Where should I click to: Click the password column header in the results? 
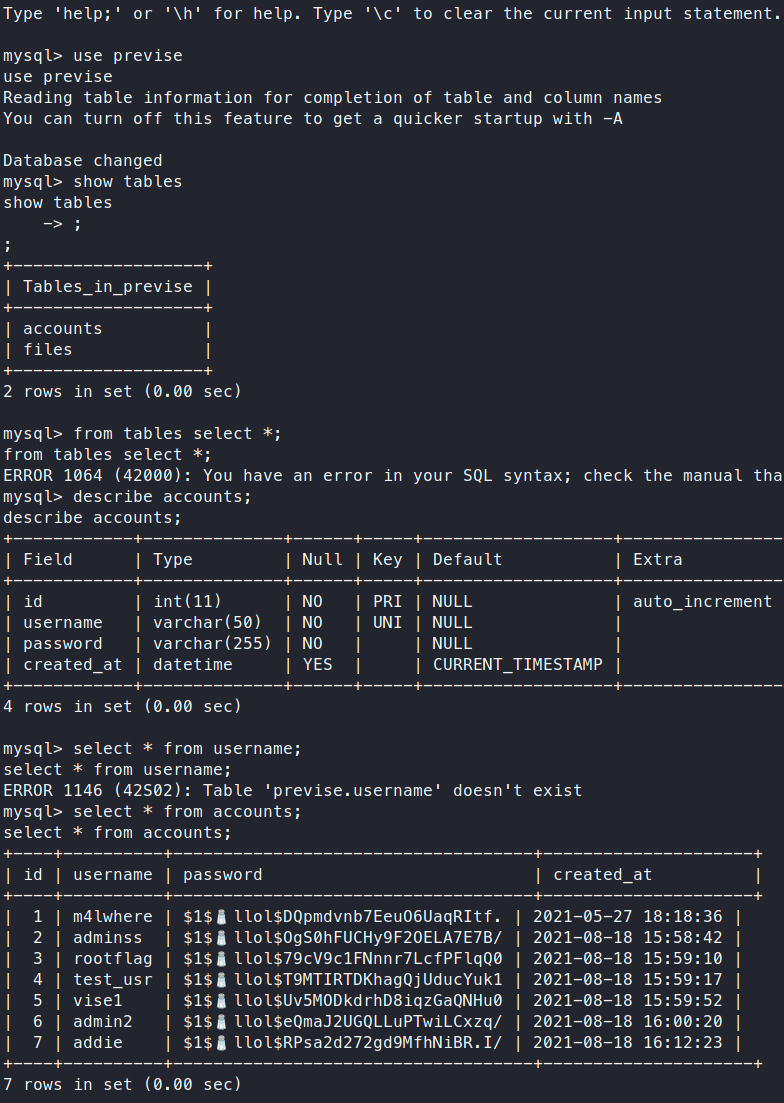[222, 874]
